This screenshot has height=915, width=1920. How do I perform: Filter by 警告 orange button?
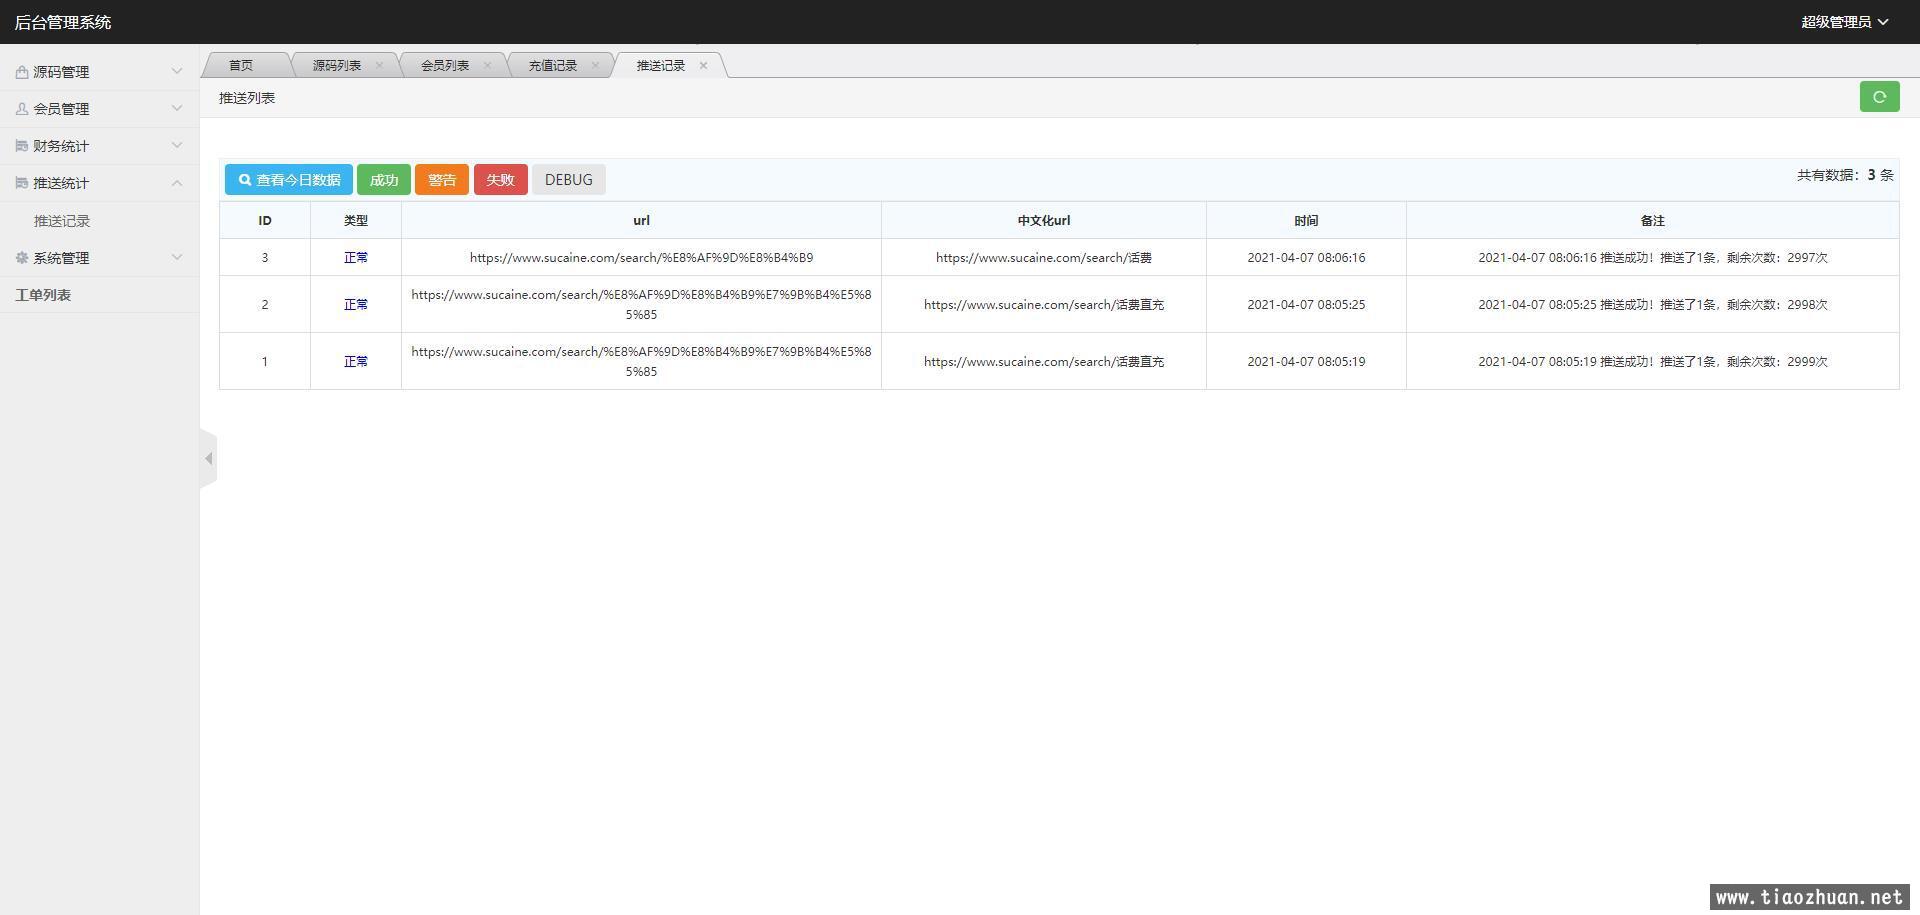(x=441, y=180)
